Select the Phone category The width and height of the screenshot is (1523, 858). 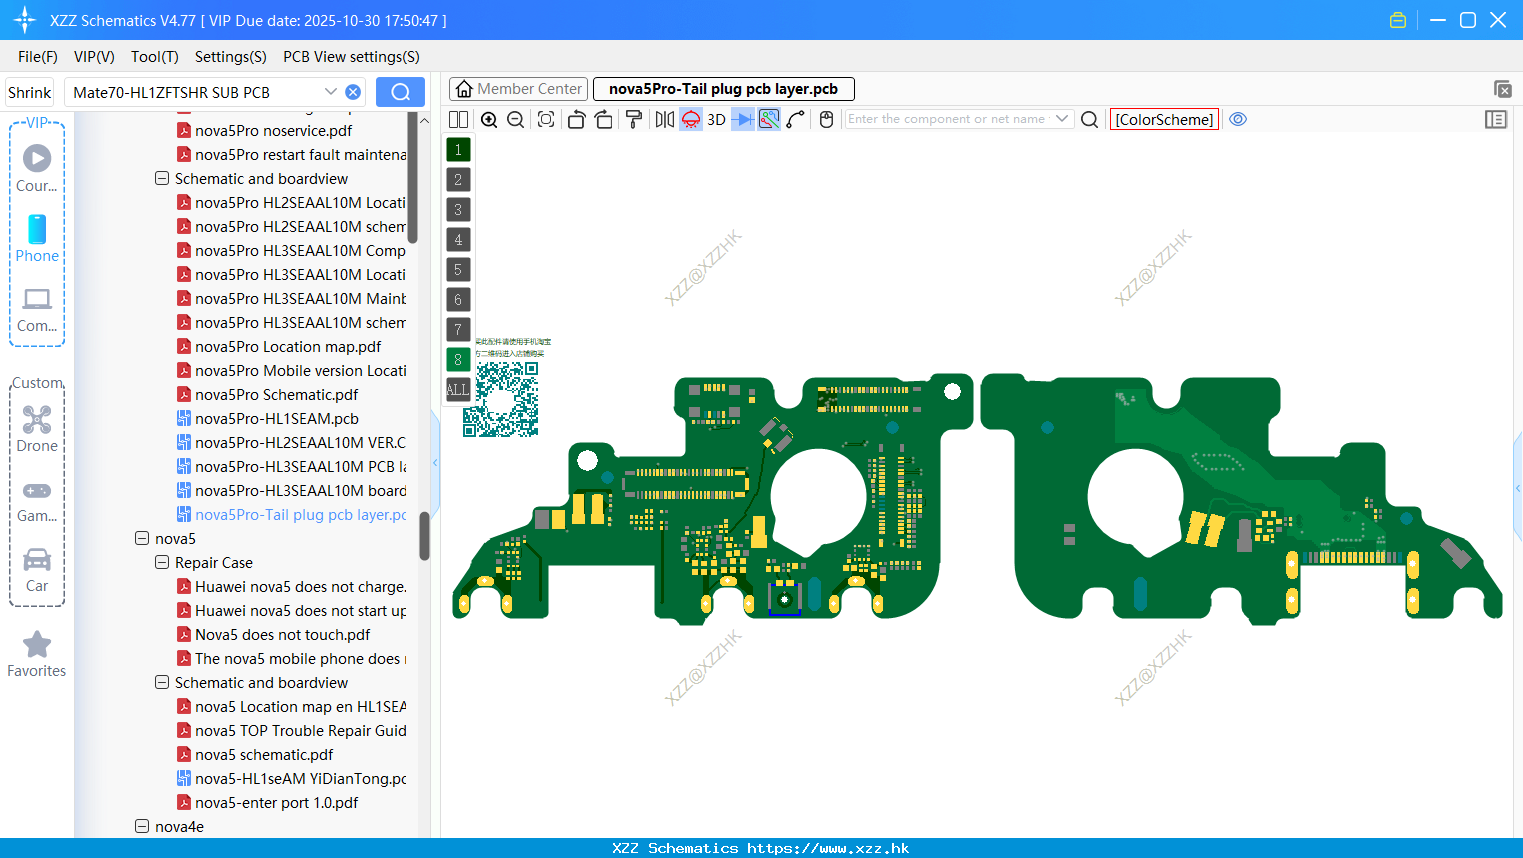(37, 239)
